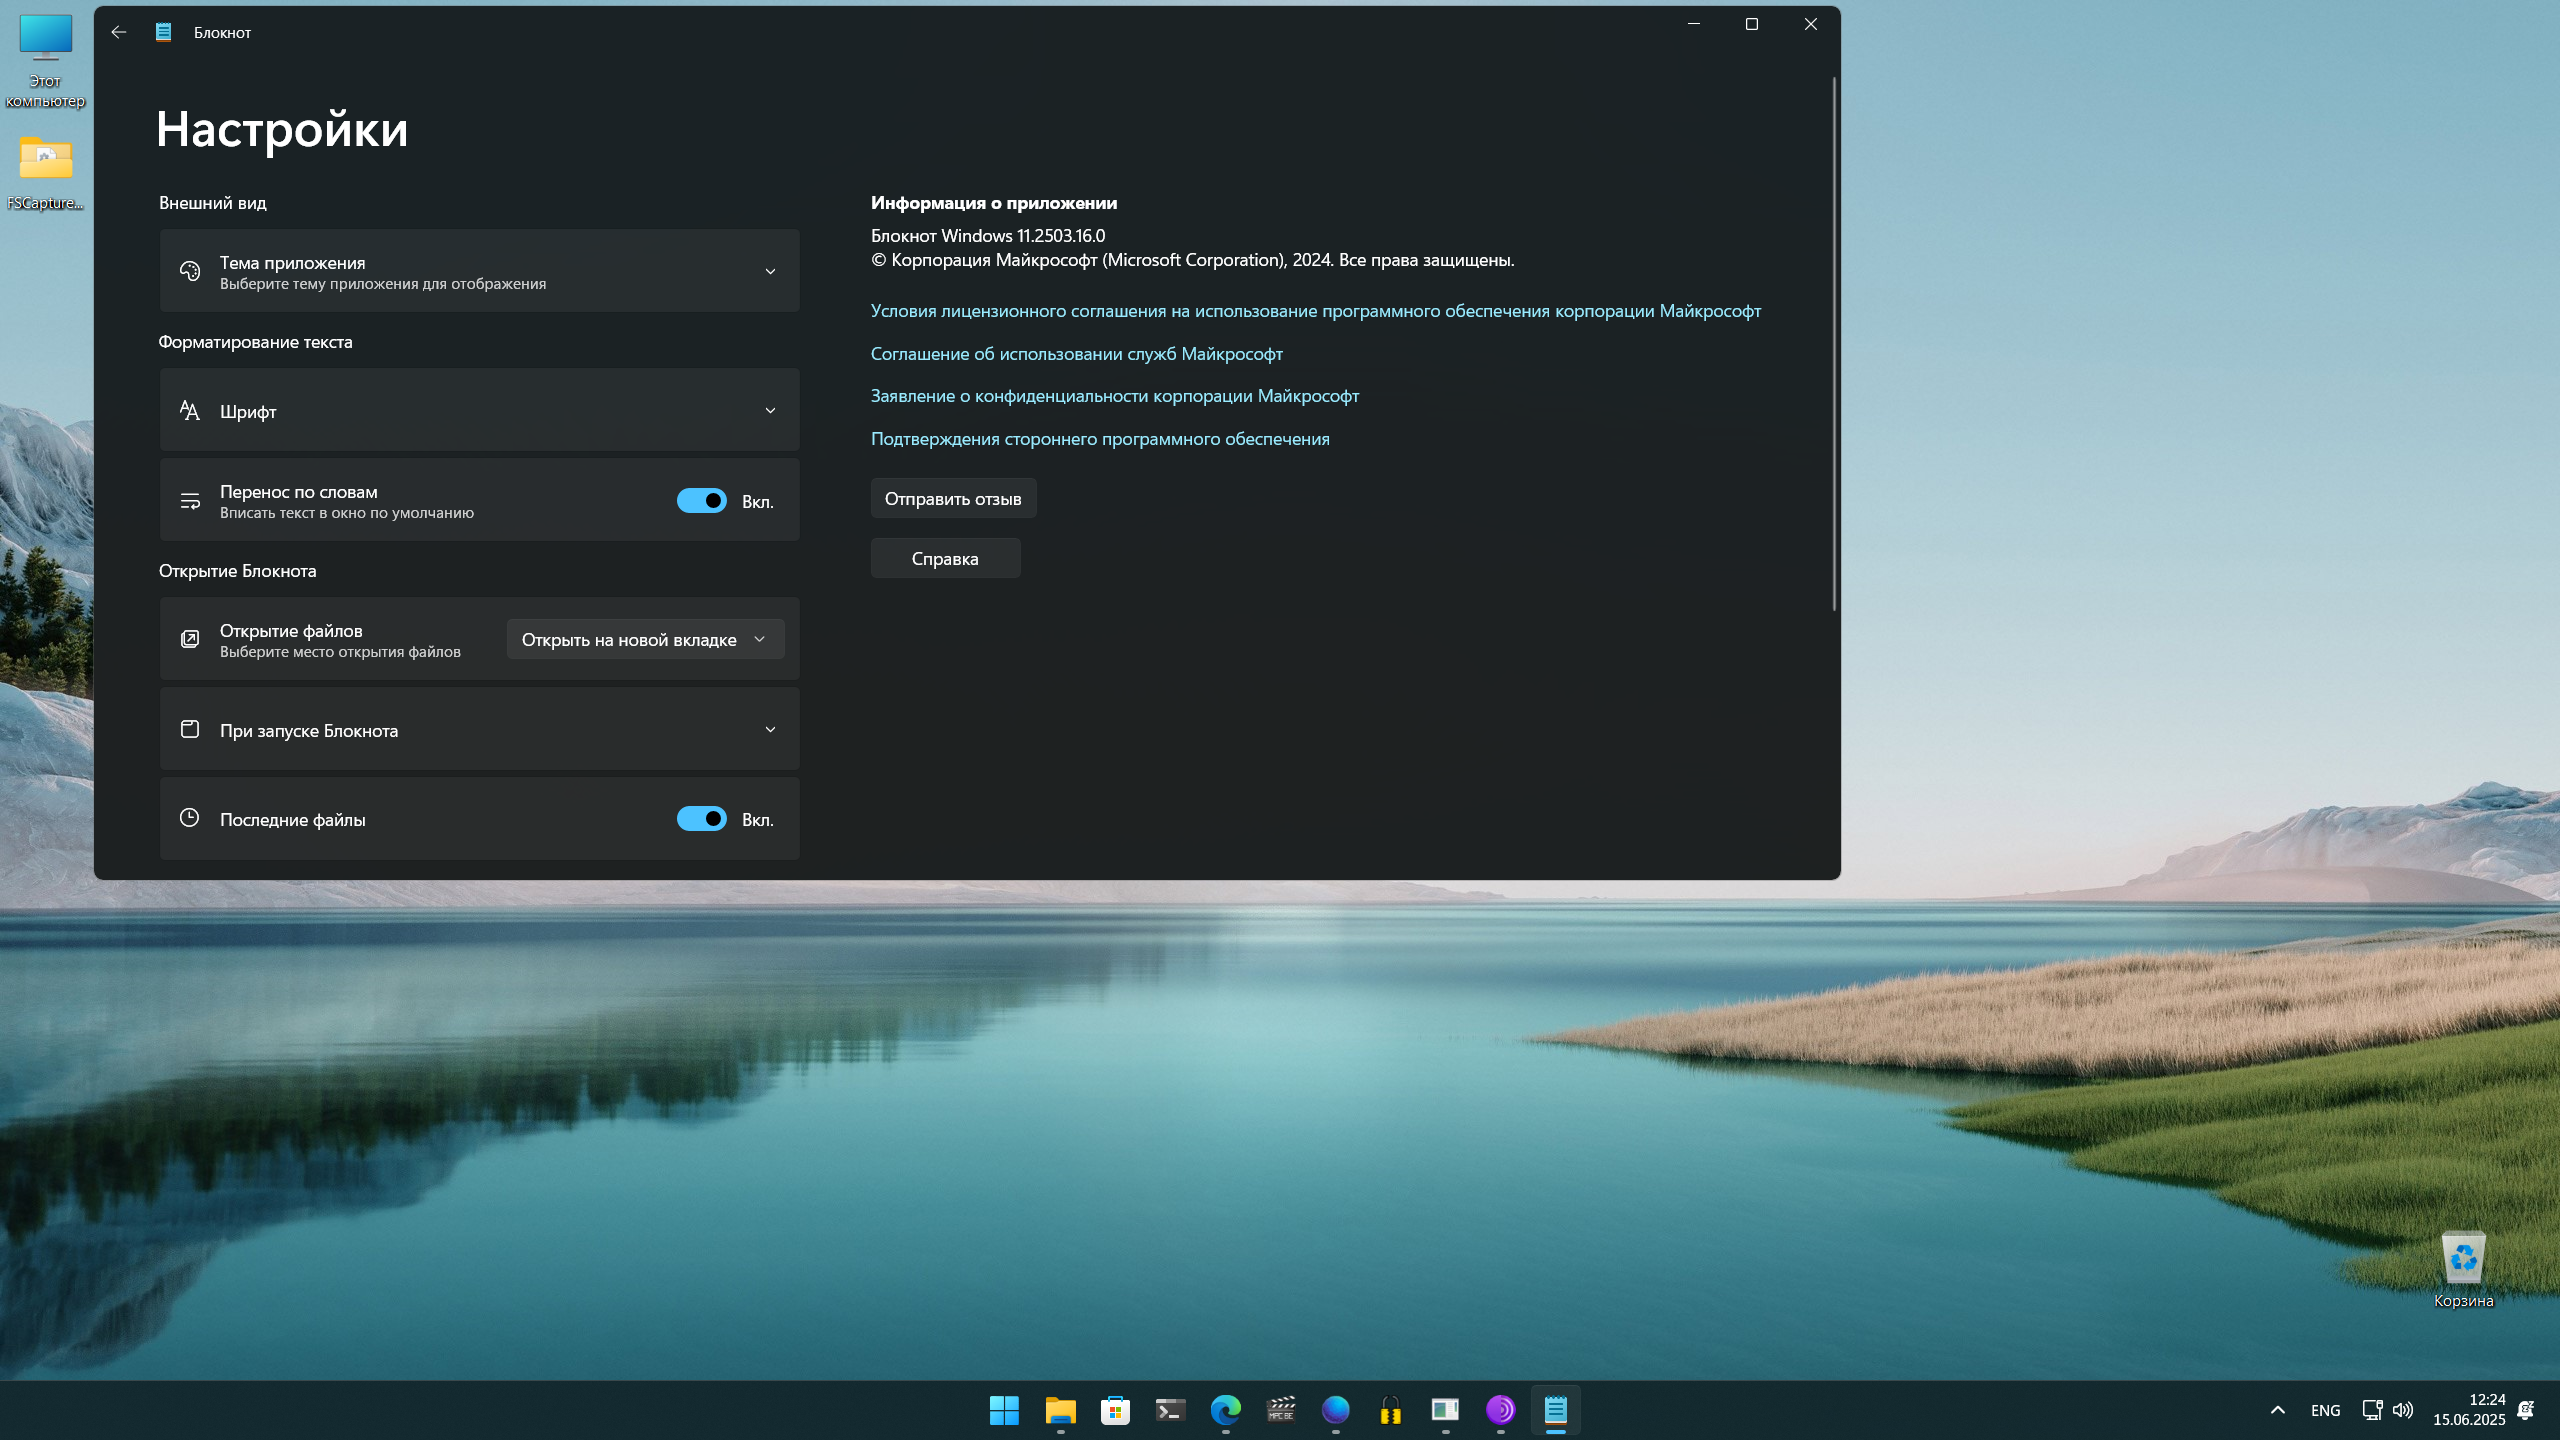Open the file opening location dropdown
The height and width of the screenshot is (1440, 2560).
point(645,640)
